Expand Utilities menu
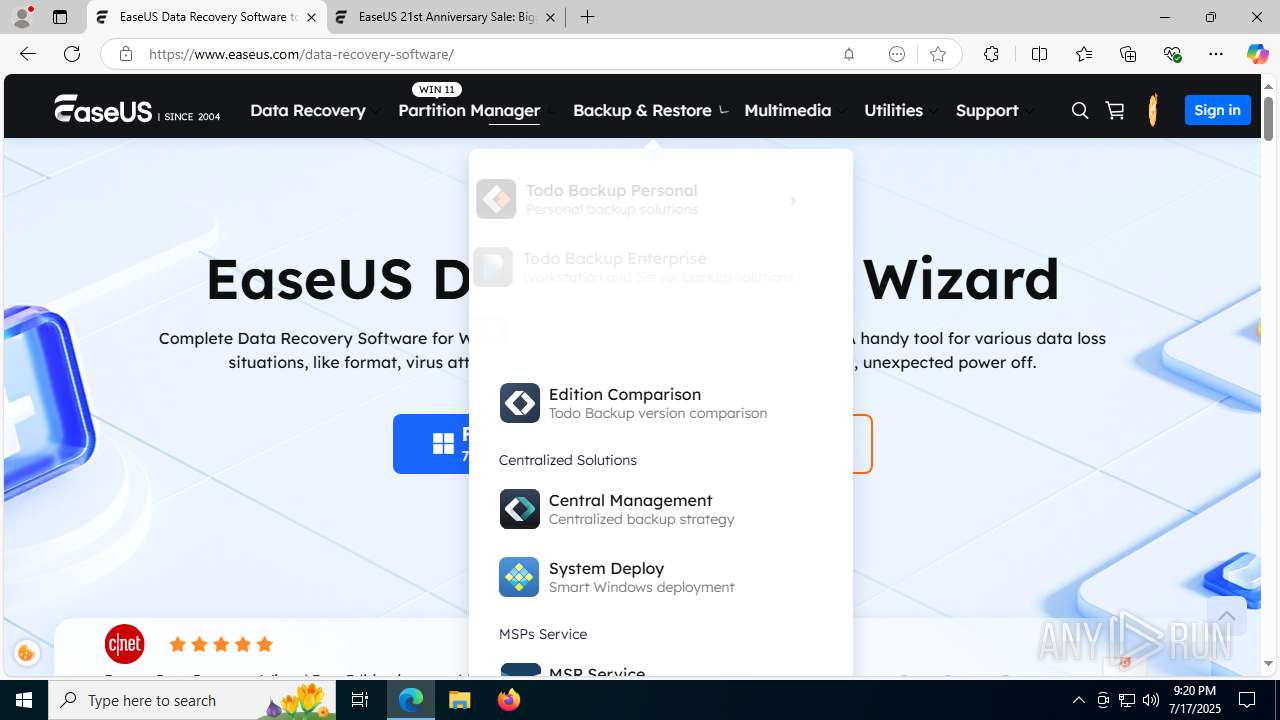The width and height of the screenshot is (1280, 720). click(900, 110)
